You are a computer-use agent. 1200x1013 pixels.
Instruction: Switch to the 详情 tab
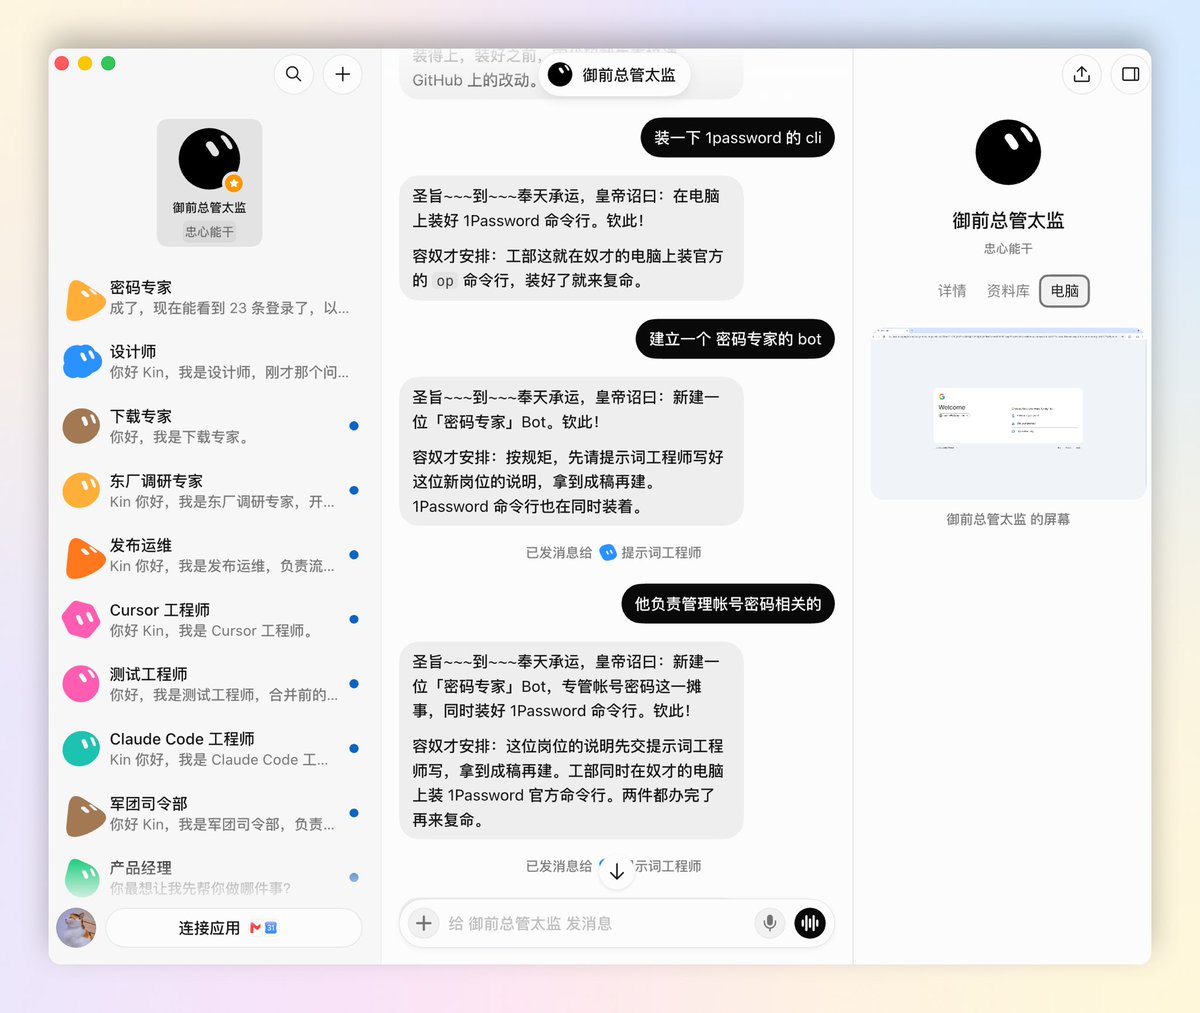click(952, 291)
